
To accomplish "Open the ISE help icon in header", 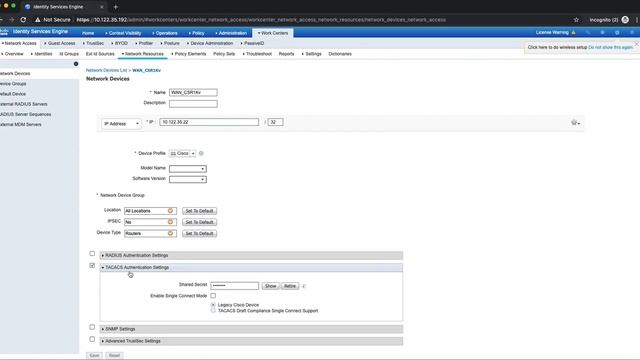I will [x=602, y=32].
